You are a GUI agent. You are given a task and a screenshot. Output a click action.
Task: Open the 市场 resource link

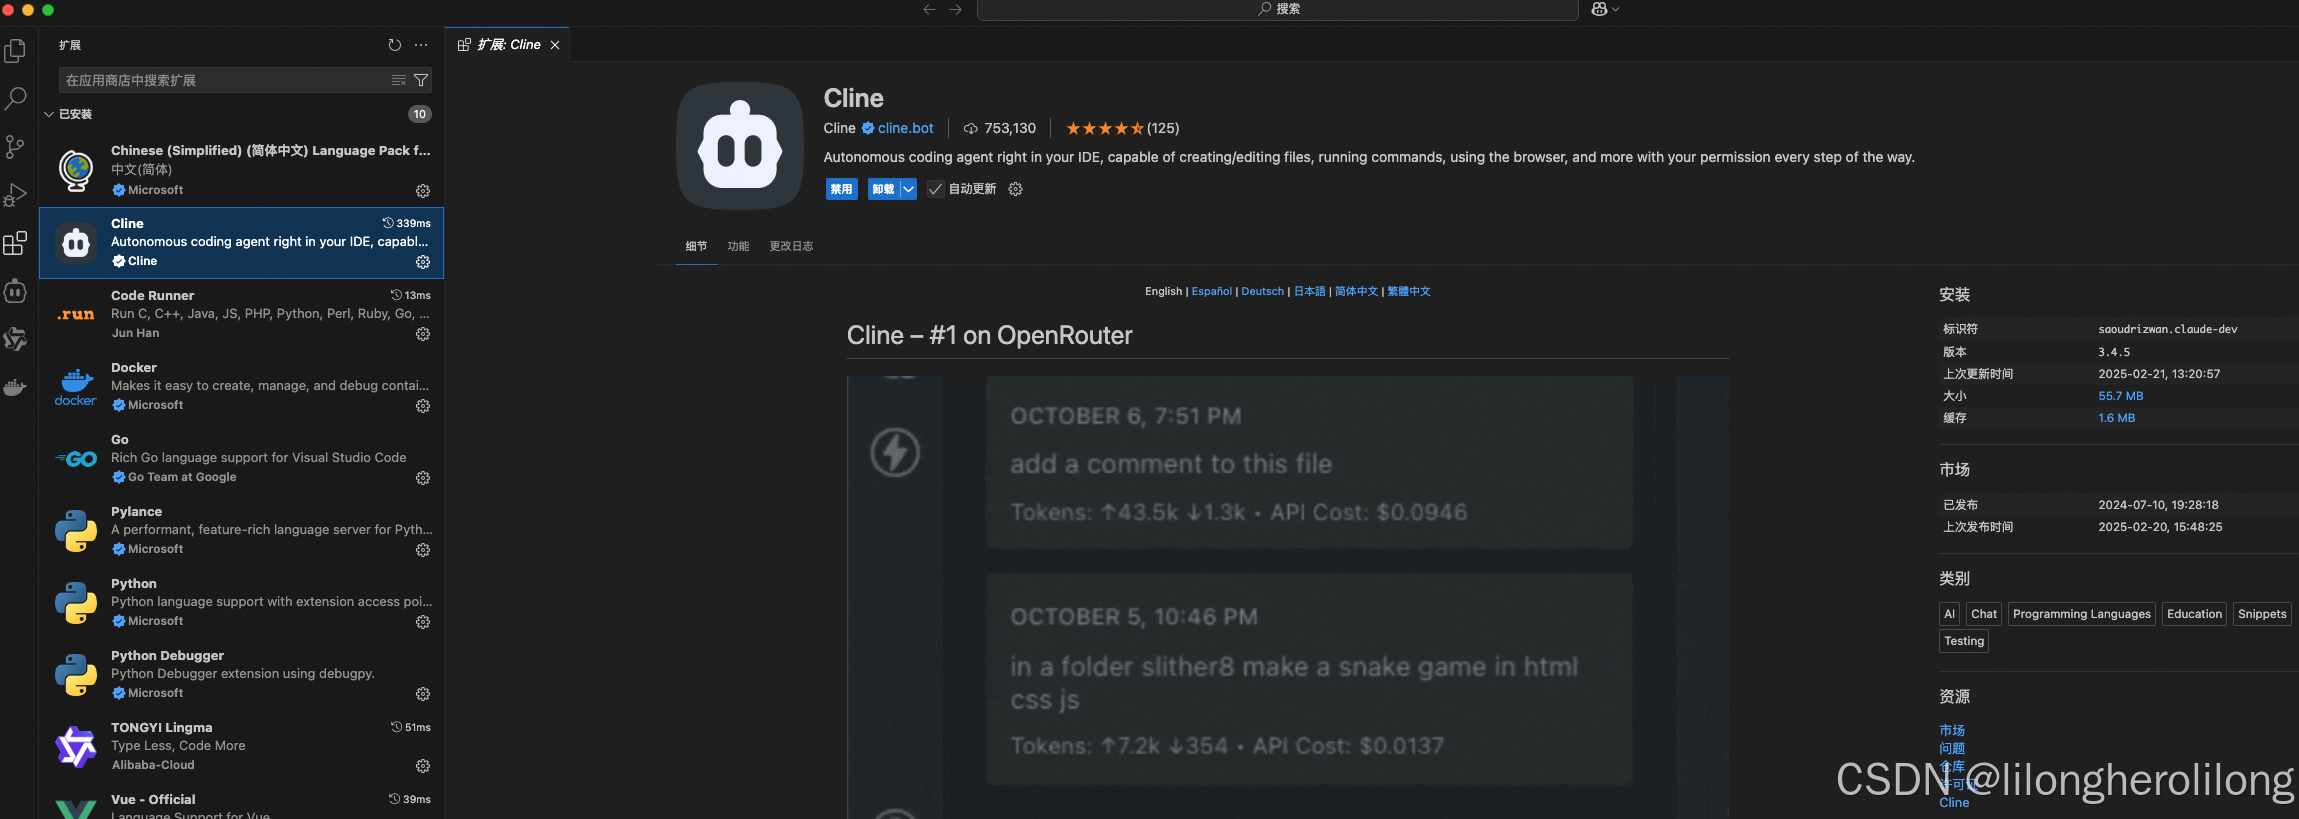coord(1952,730)
